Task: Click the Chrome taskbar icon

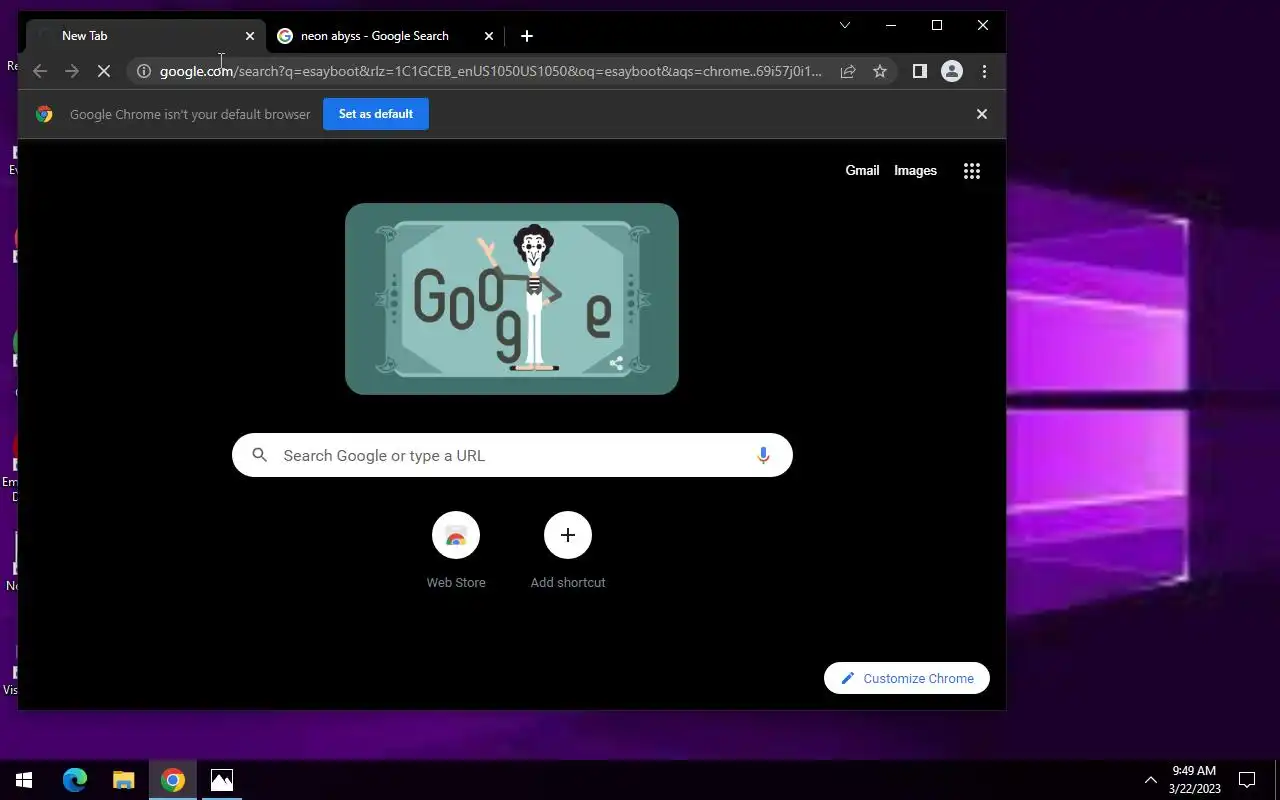Action: 173,780
